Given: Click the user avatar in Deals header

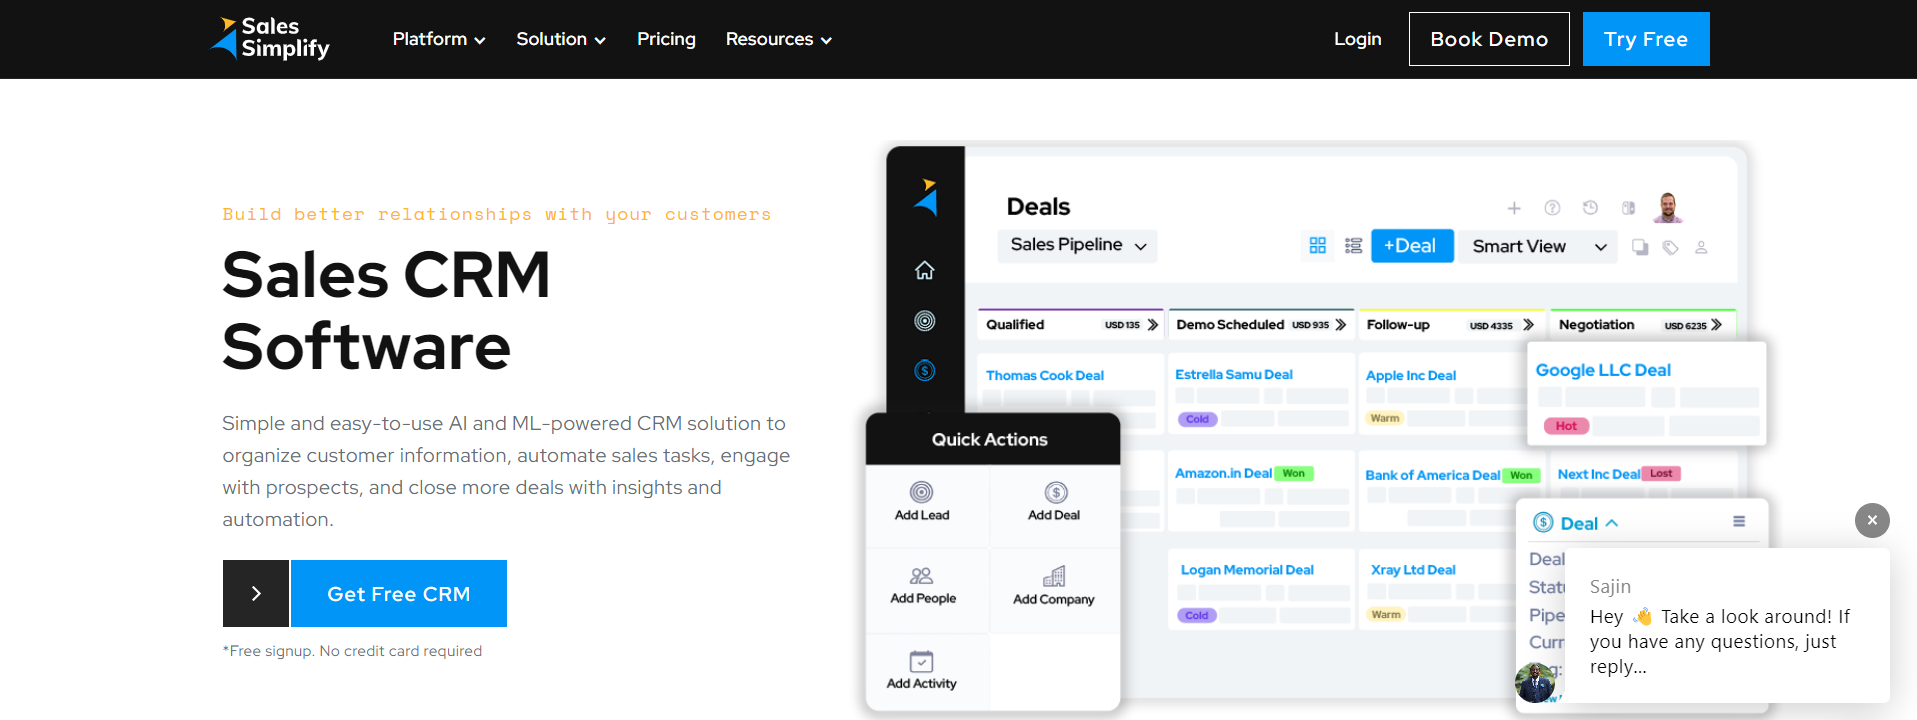Looking at the screenshot, I should point(1667,207).
